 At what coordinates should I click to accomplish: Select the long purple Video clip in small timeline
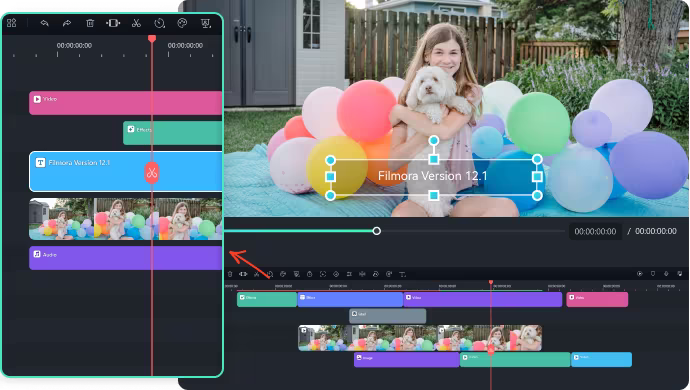[x=483, y=299]
